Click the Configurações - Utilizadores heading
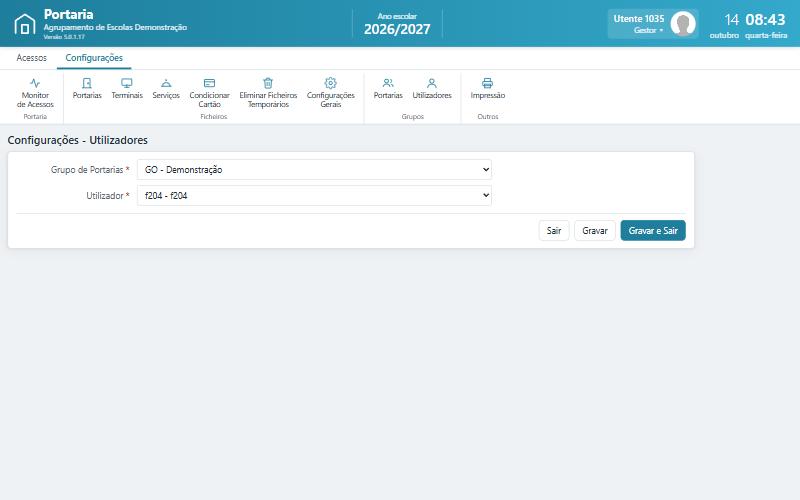This screenshot has width=800, height=500. (78, 140)
